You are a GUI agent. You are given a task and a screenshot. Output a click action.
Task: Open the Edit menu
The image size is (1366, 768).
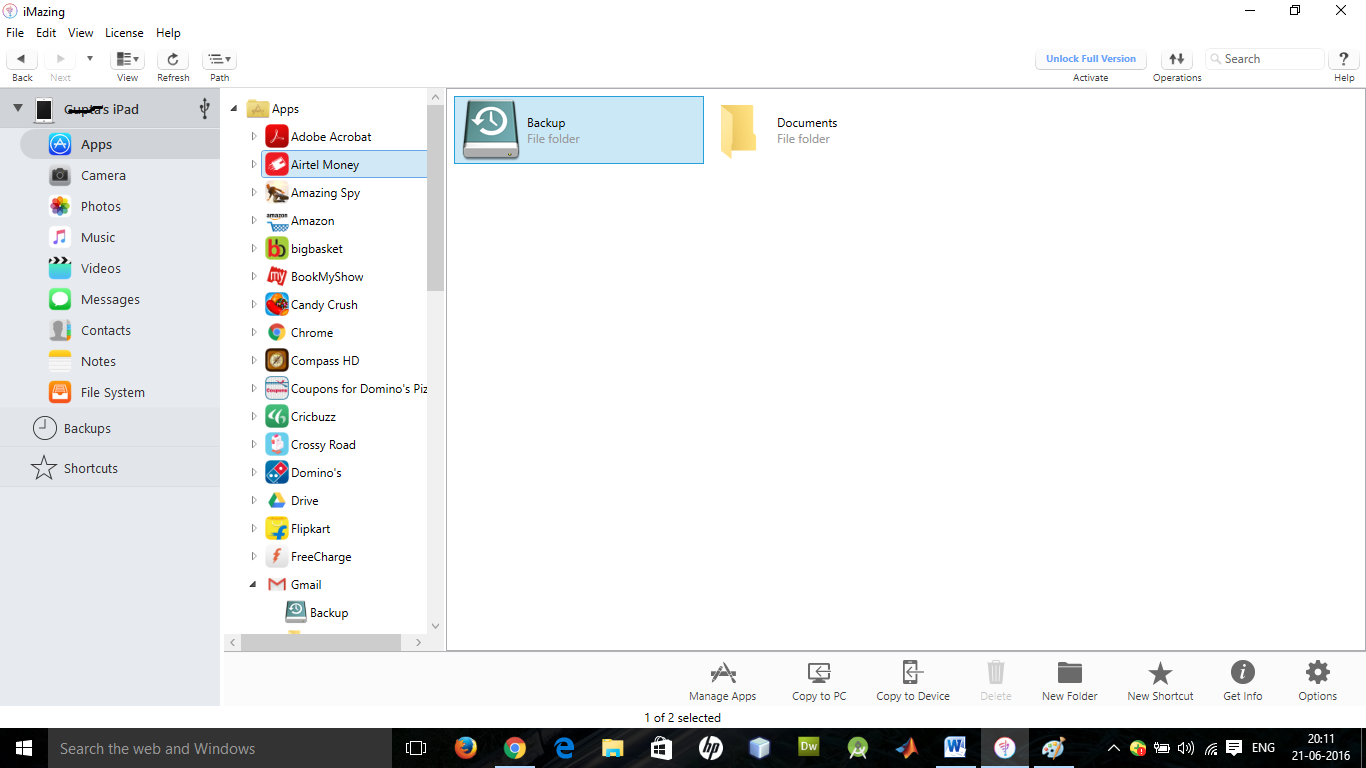[46, 33]
